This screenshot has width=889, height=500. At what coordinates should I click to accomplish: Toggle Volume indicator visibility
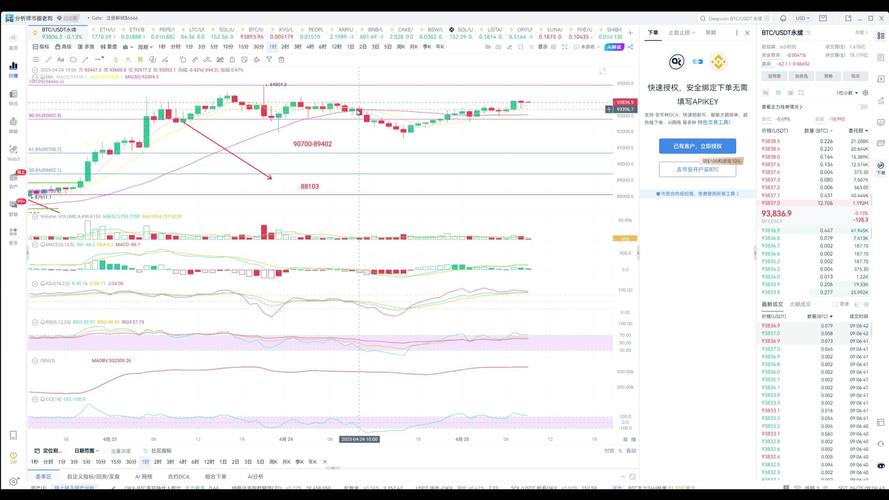point(35,217)
